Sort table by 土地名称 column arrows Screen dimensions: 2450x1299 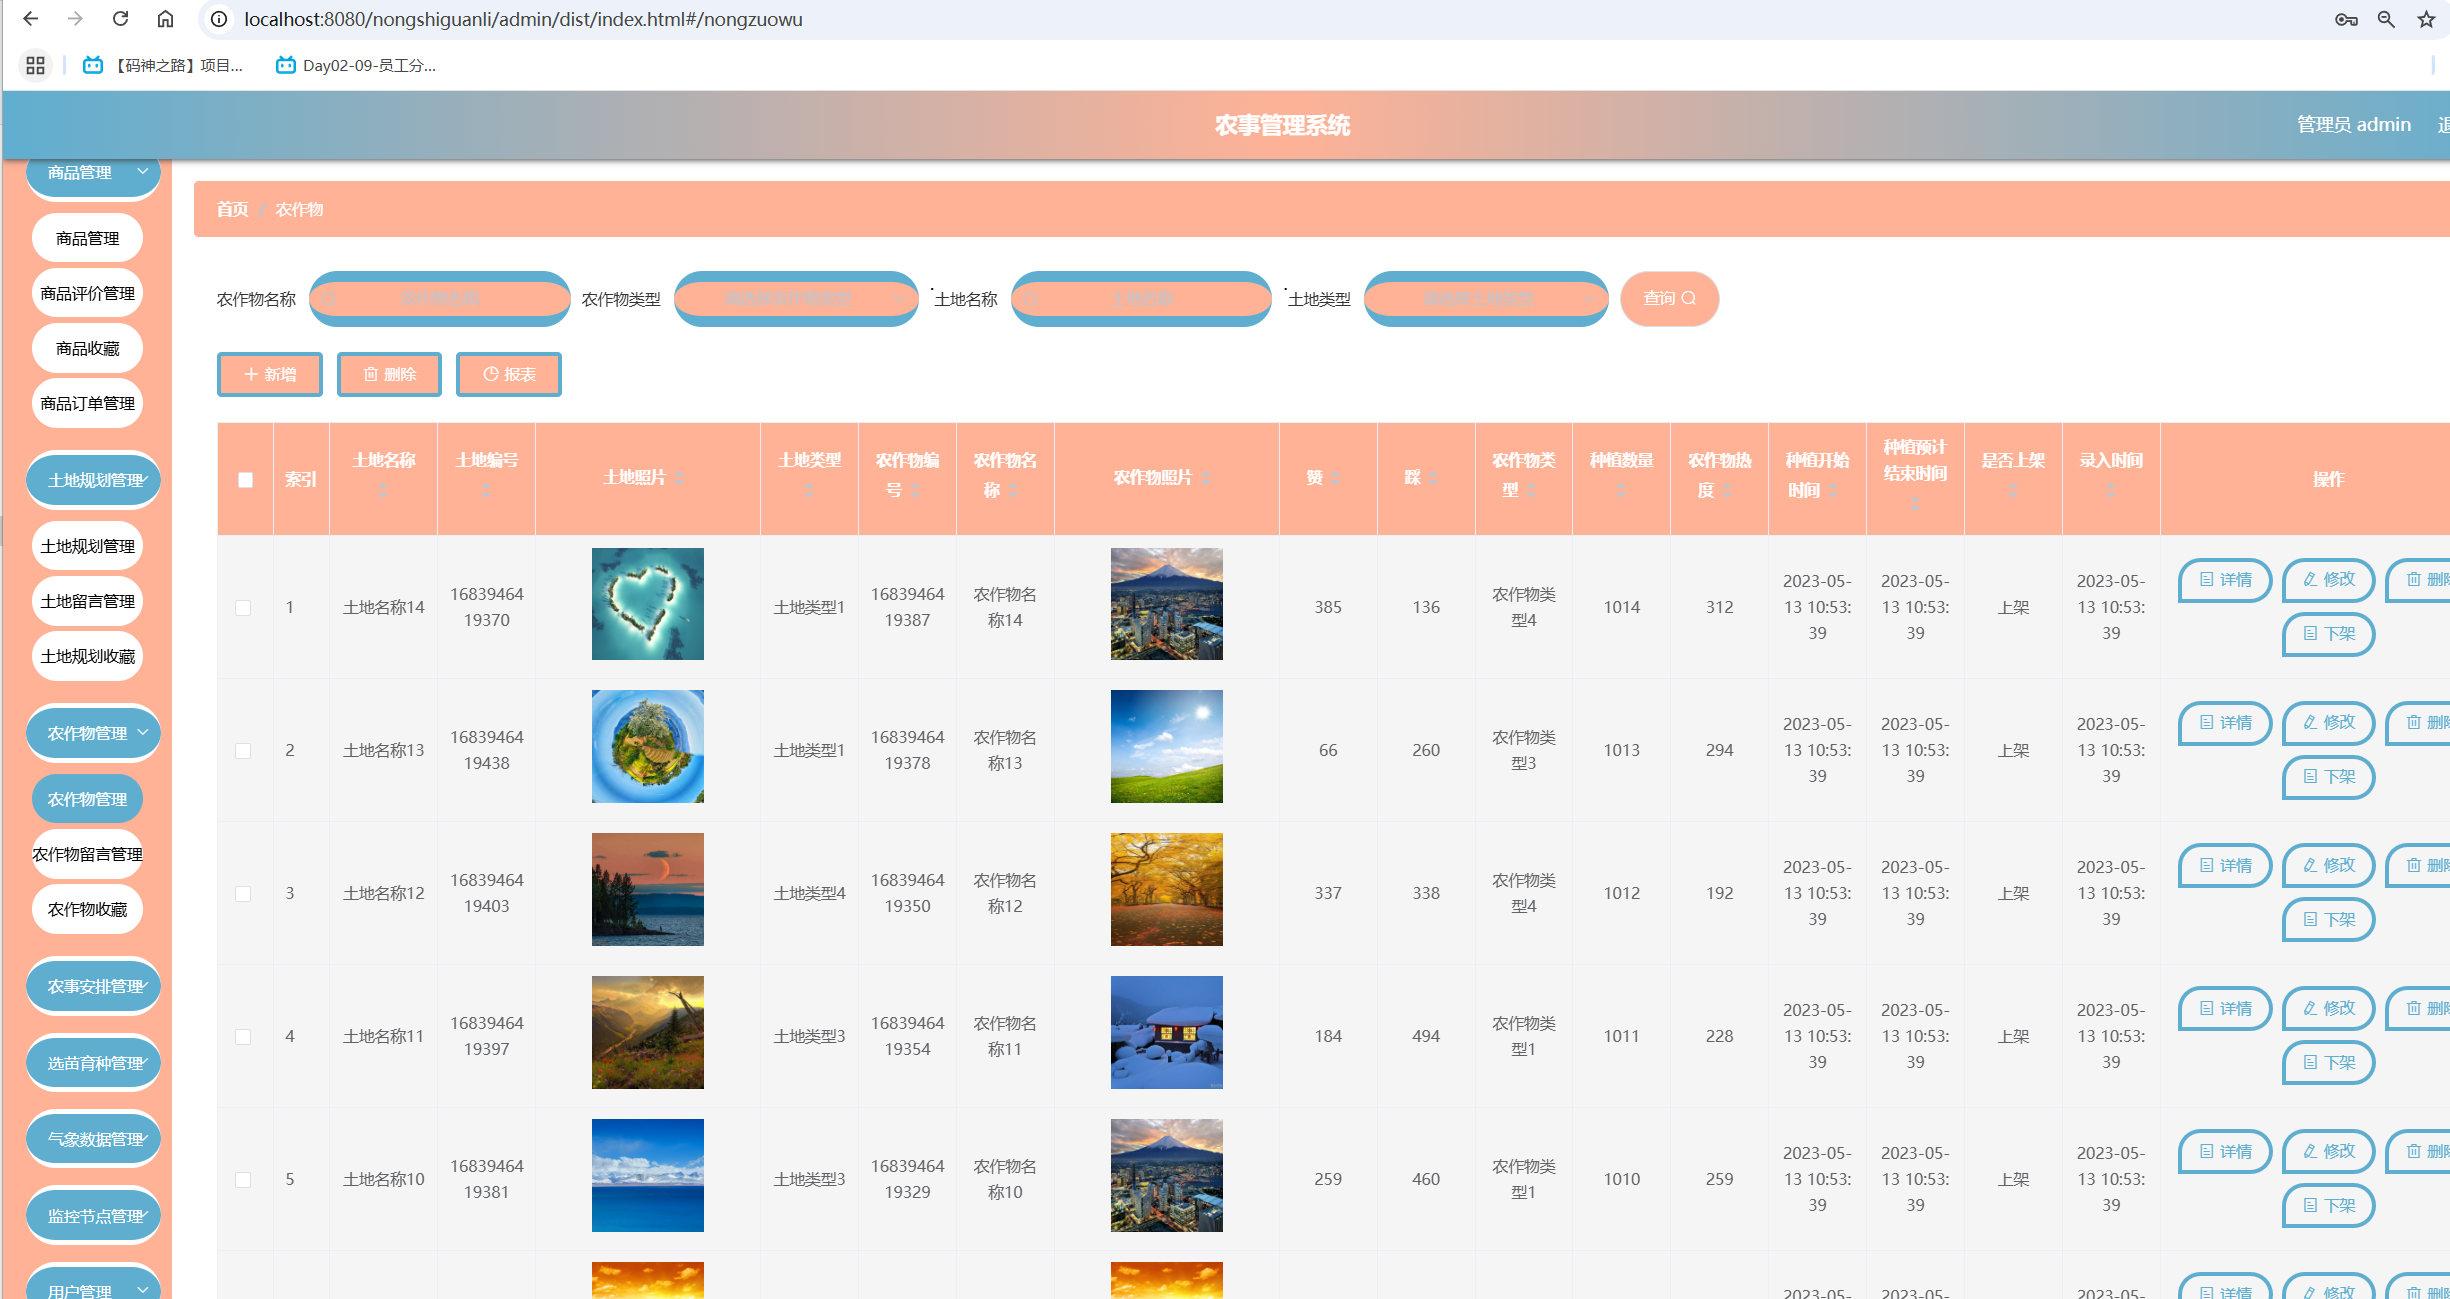383,490
